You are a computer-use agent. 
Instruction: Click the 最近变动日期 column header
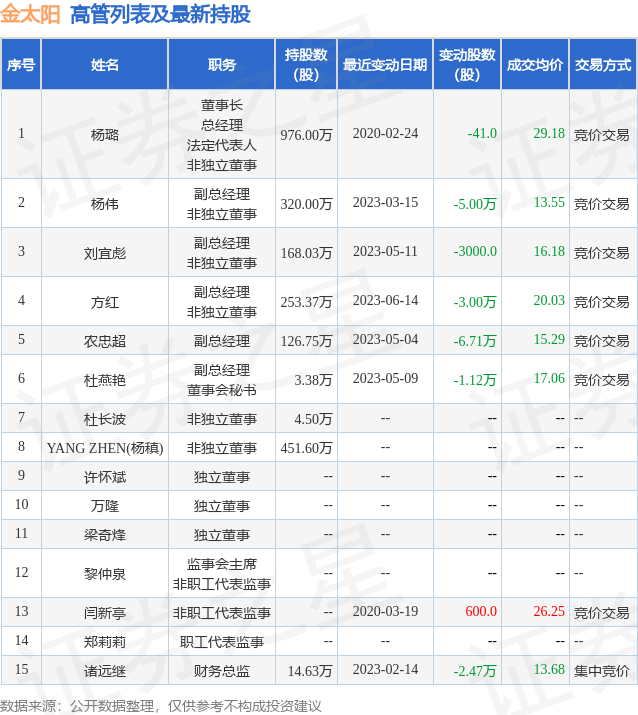tap(385, 64)
